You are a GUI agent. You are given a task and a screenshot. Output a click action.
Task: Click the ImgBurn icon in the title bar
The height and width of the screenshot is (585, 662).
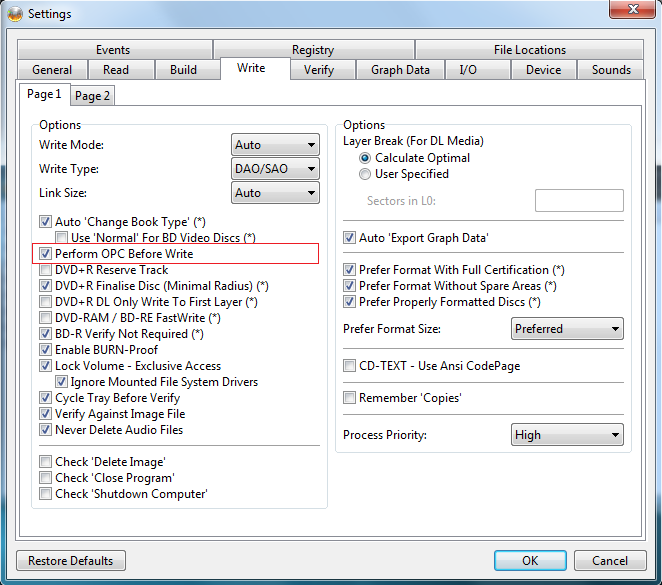point(14,14)
